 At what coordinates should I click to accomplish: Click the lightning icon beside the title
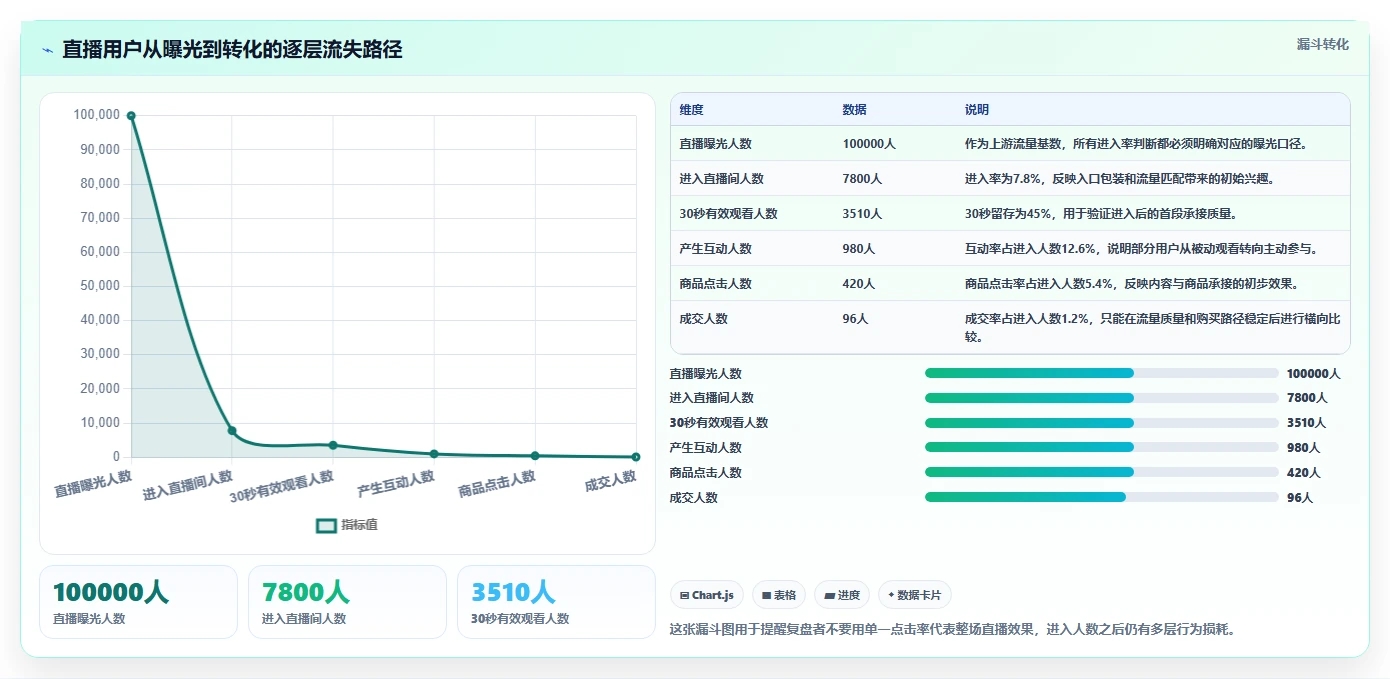[x=48, y=50]
